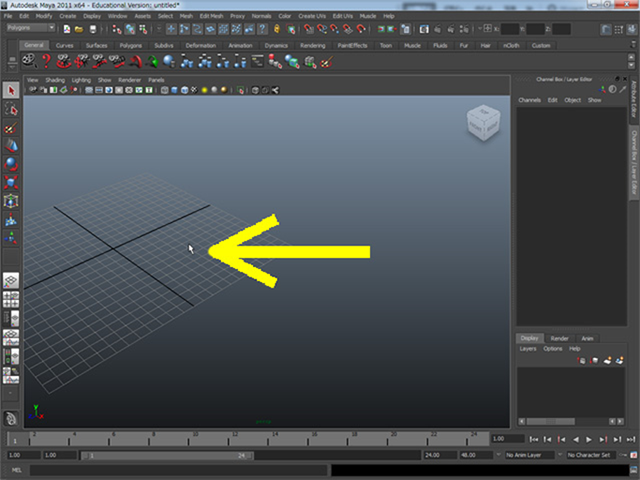Go to start of playback range
The height and width of the screenshot is (480, 640).
(x=533, y=439)
